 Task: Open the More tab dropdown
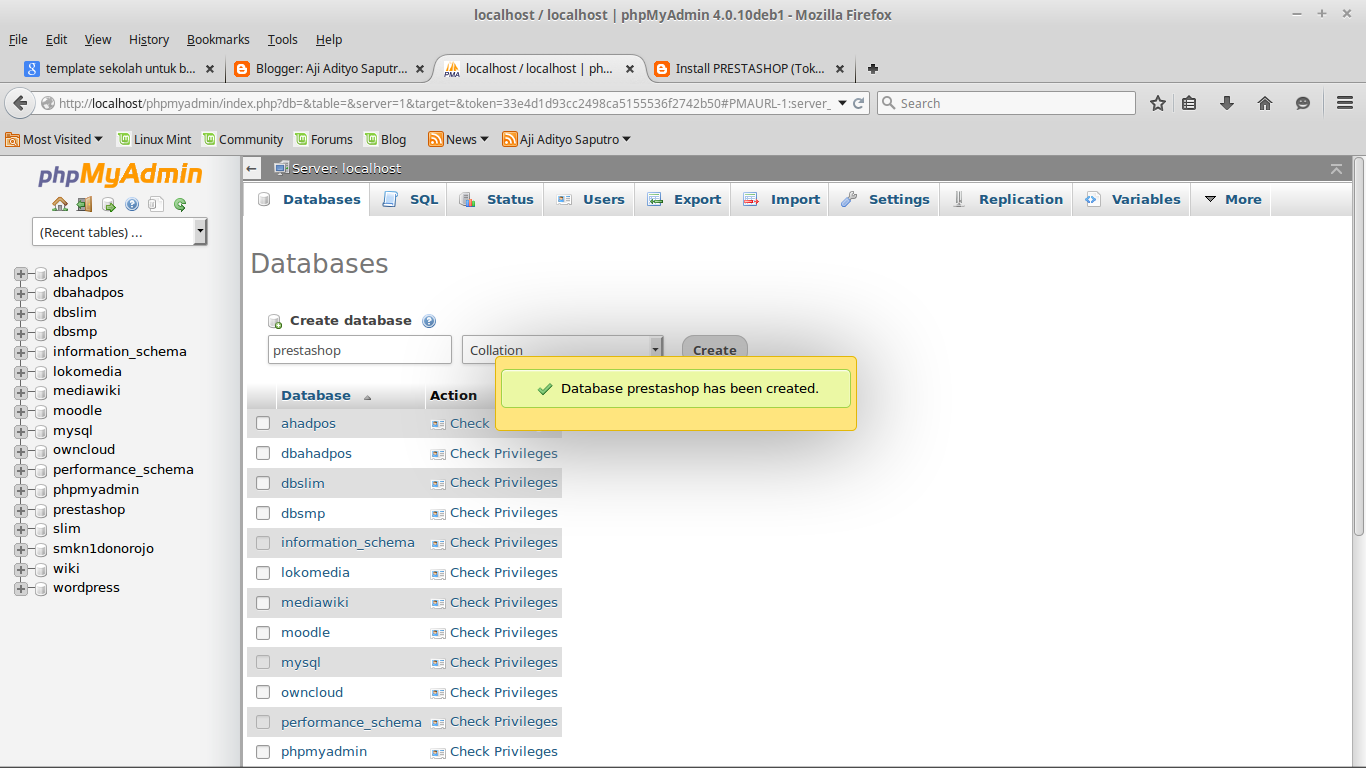pyautogui.click(x=1233, y=199)
